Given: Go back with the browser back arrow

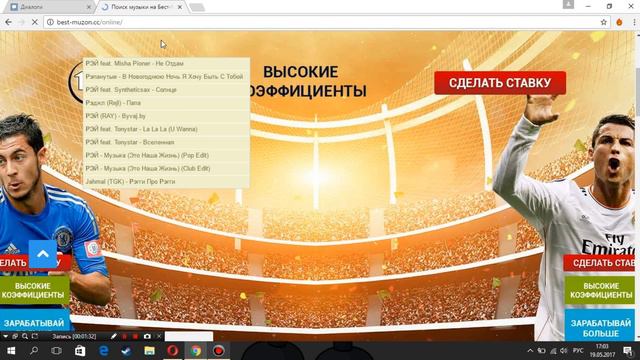Looking at the screenshot, I should point(8,22).
